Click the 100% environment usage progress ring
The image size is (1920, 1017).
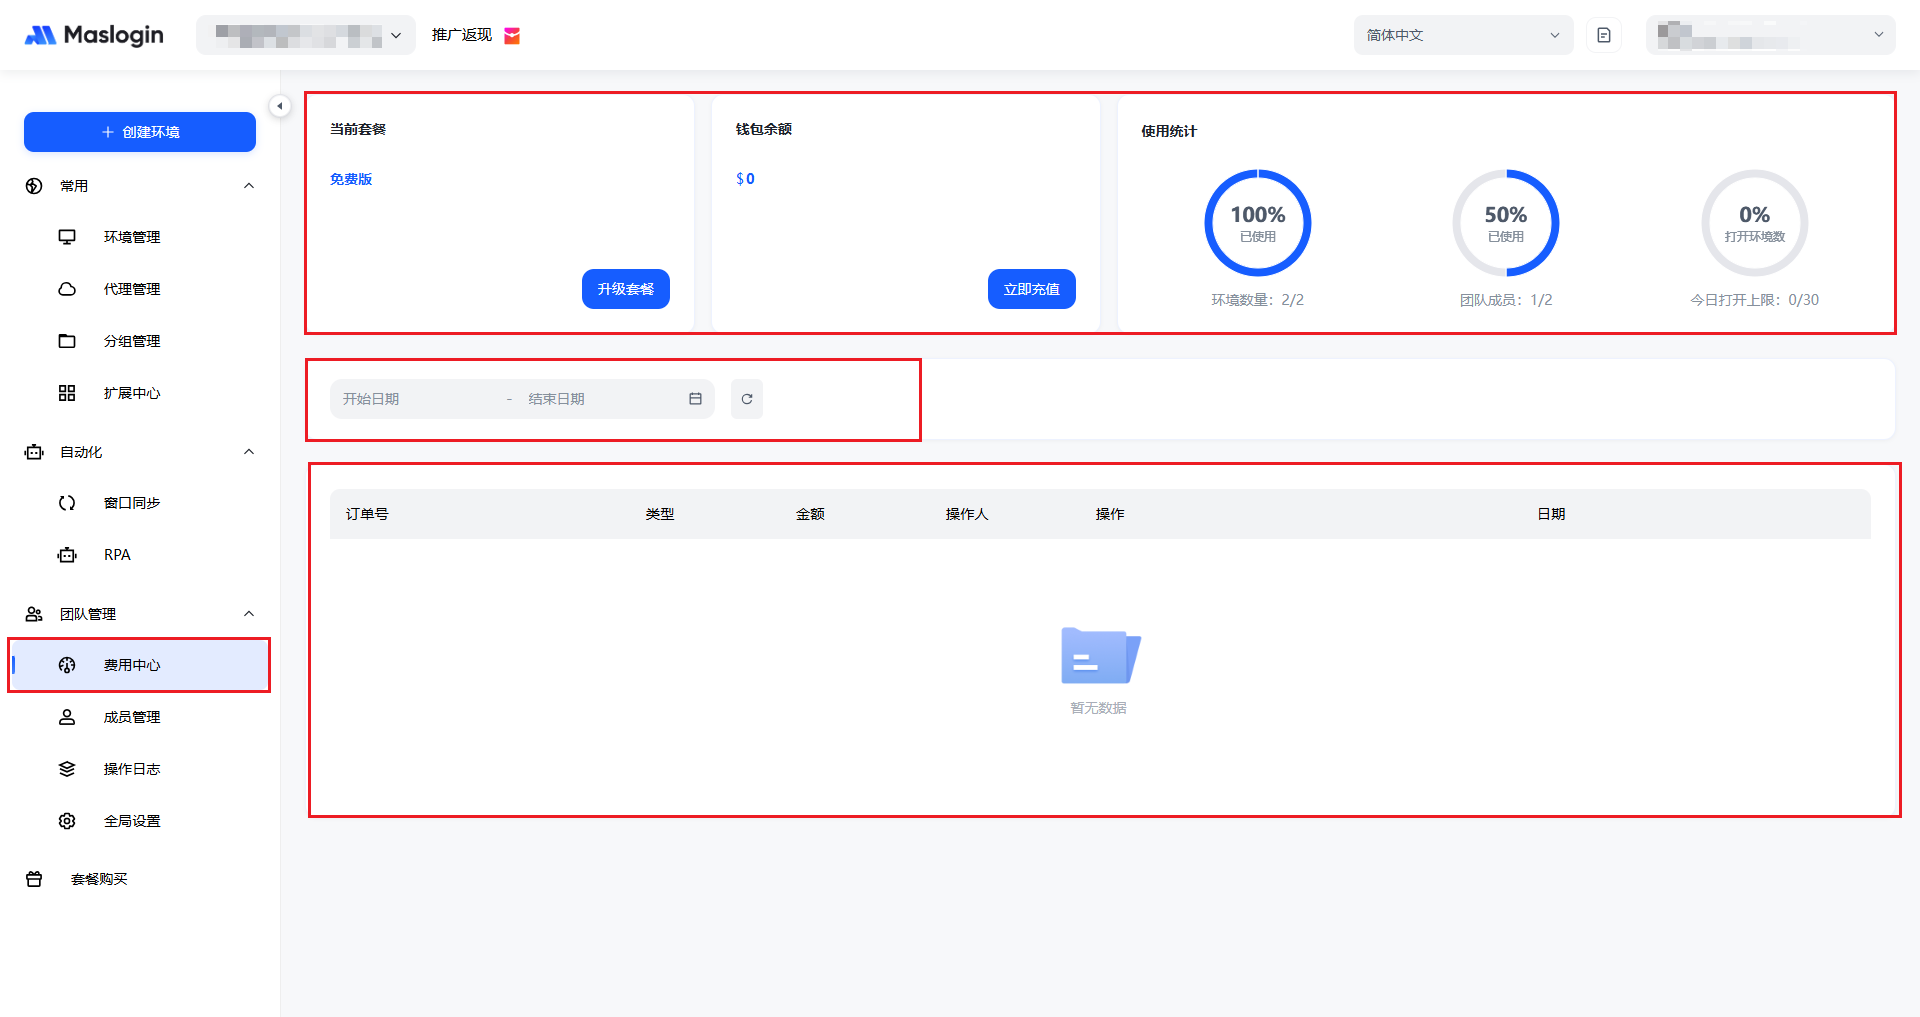(x=1257, y=223)
